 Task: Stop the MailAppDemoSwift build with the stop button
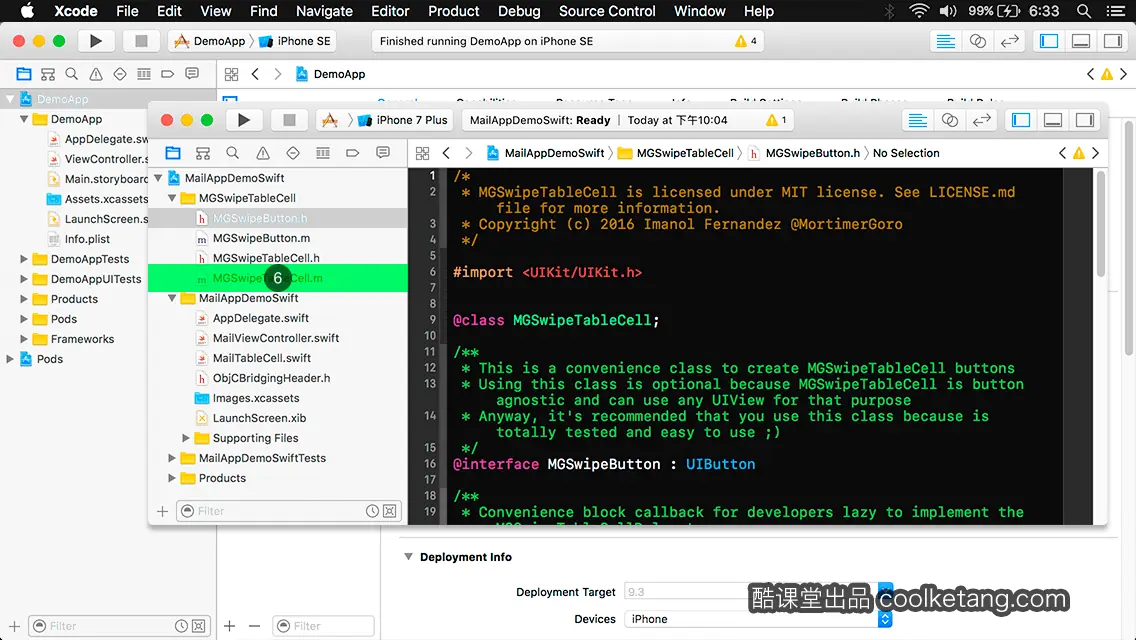point(289,120)
